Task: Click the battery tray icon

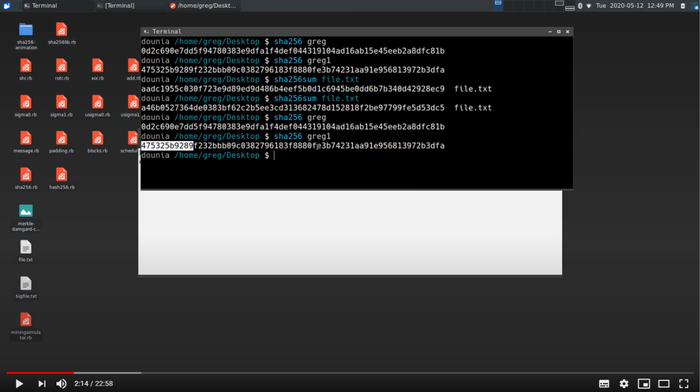Action: point(683,6)
